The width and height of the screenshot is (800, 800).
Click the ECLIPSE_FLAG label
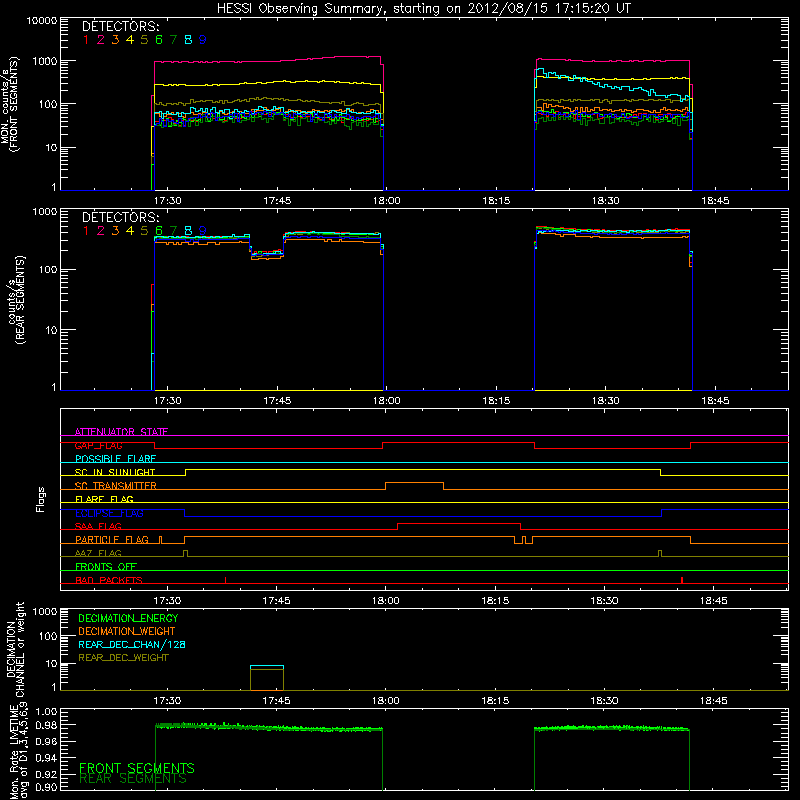[109, 513]
